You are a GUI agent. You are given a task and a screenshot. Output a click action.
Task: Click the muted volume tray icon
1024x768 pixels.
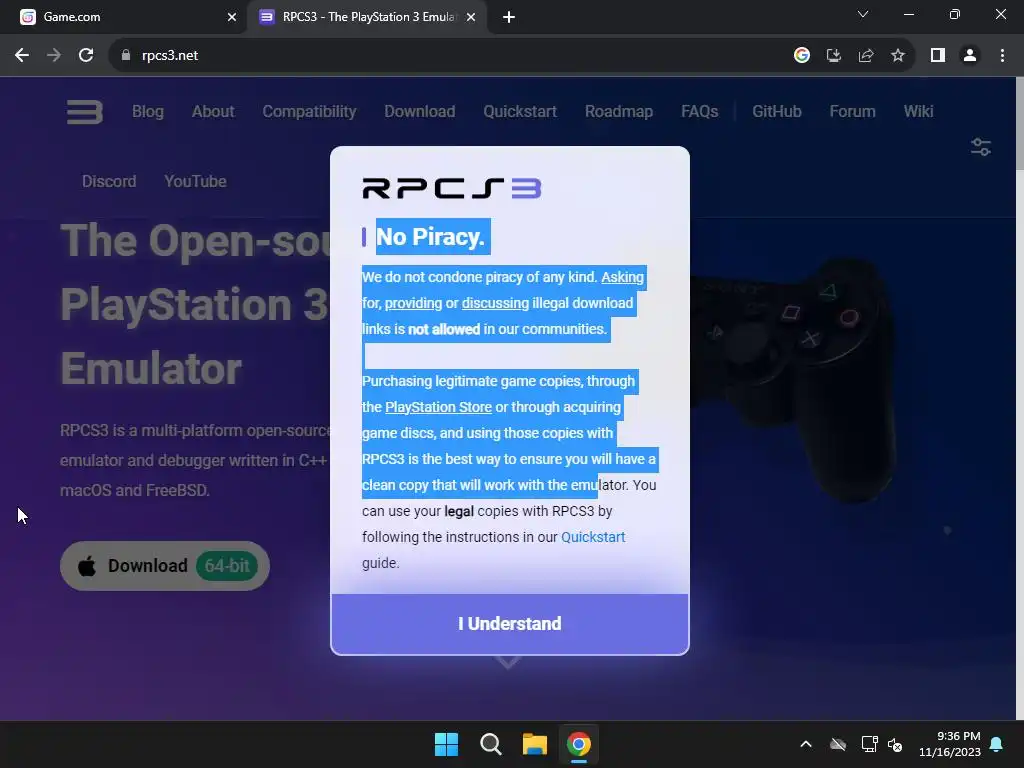895,744
